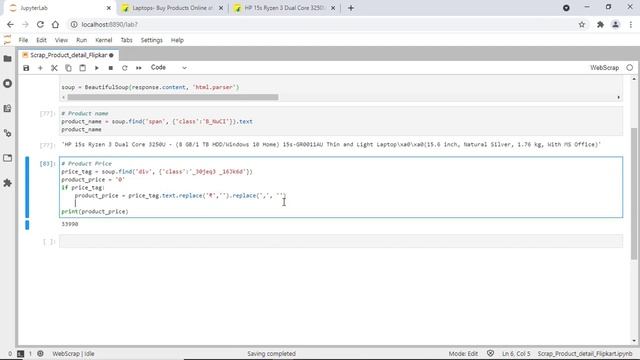Open the browser extensions puzzle icon

[x=600, y=24]
